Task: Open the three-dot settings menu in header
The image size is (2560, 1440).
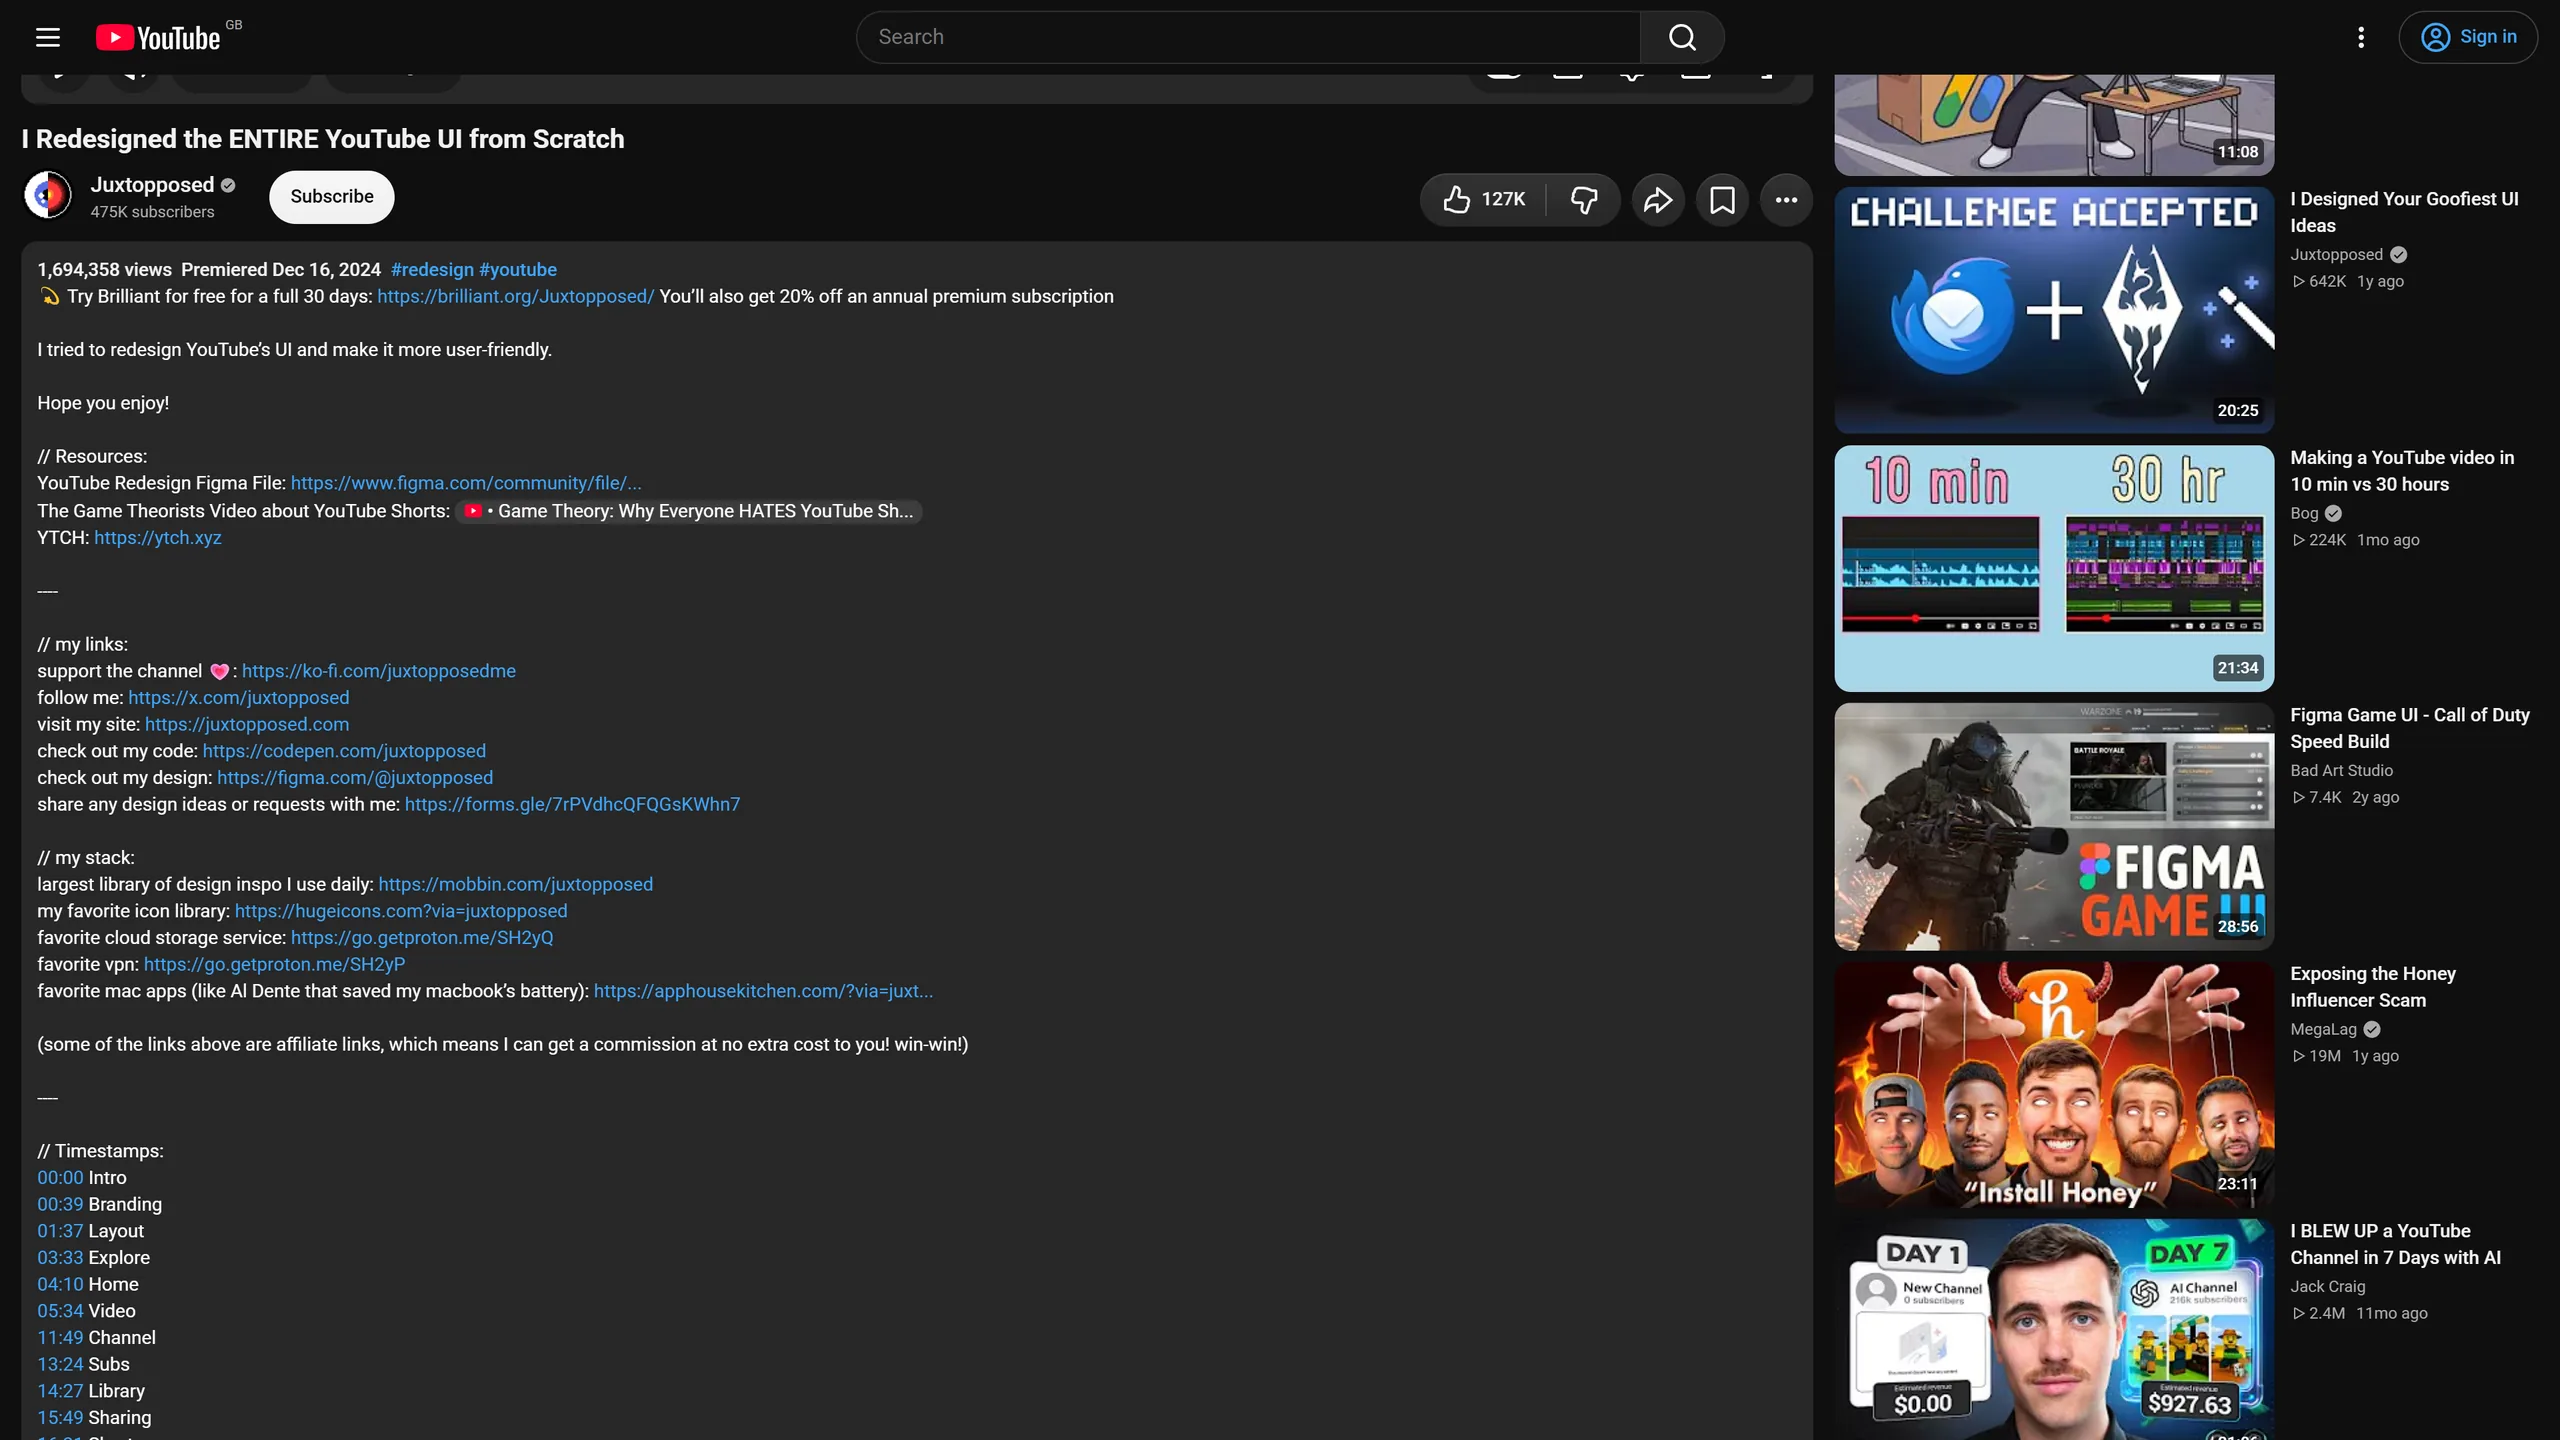Action: [2361, 37]
